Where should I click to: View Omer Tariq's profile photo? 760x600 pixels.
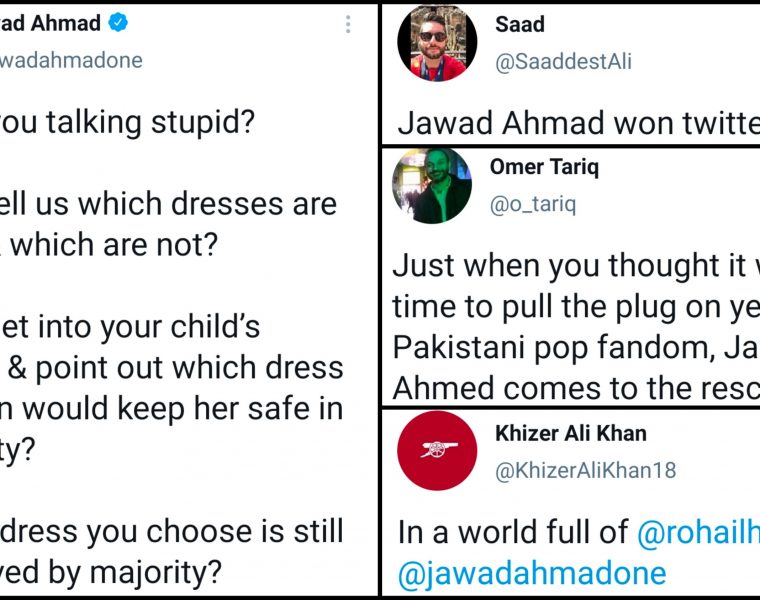pos(432,185)
